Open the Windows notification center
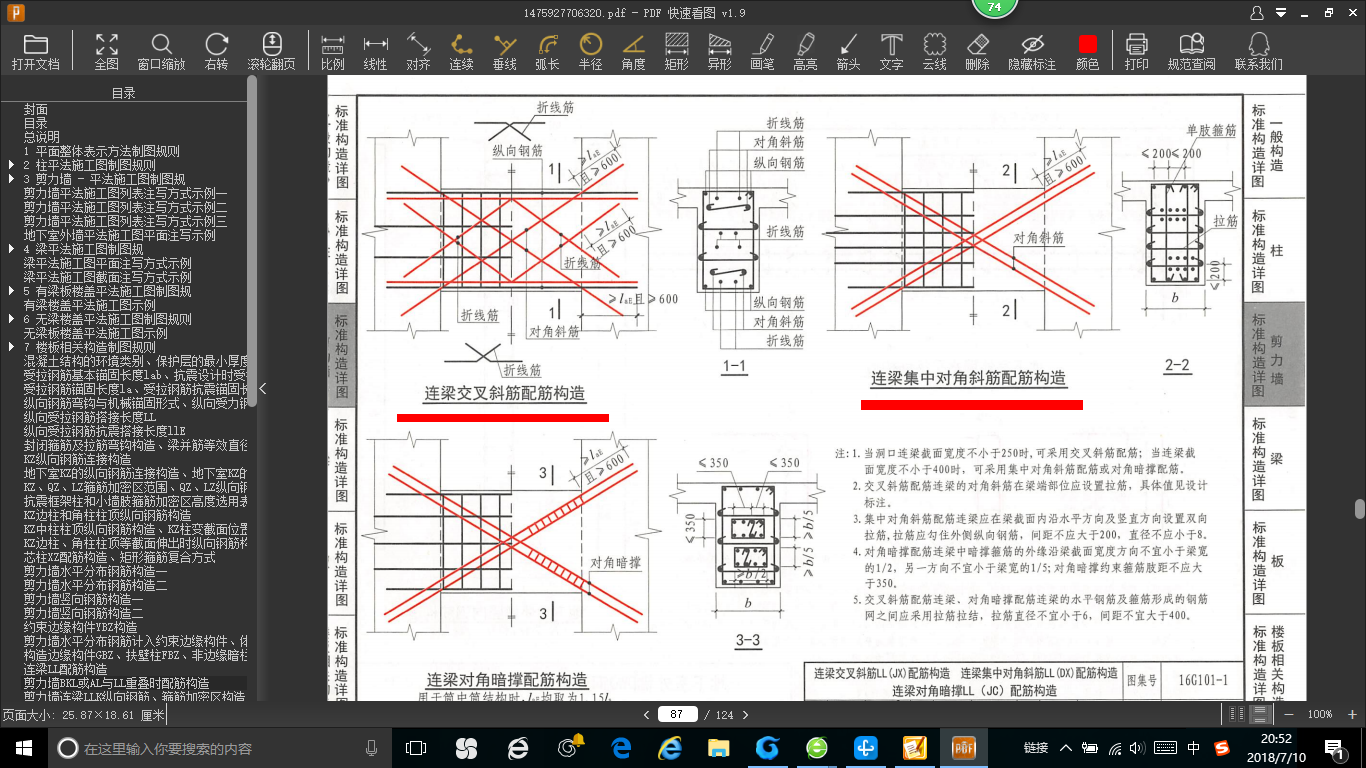Image resolution: width=1366 pixels, height=768 pixels. tap(1333, 748)
